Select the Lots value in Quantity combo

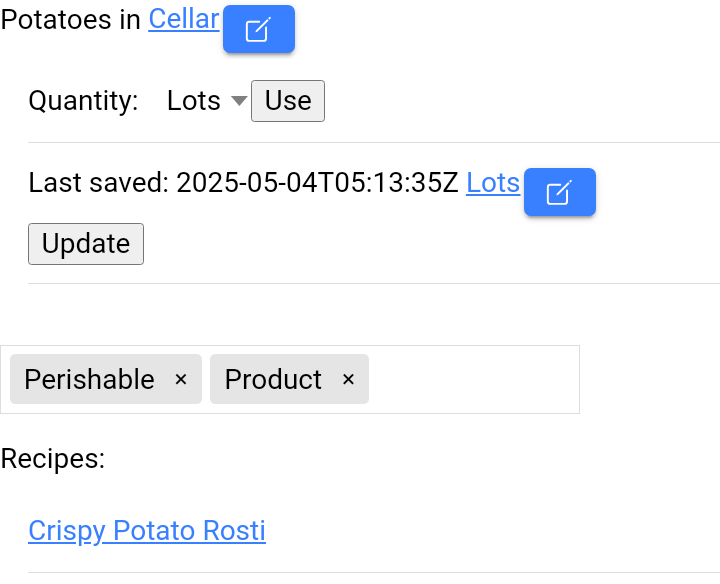pos(194,101)
